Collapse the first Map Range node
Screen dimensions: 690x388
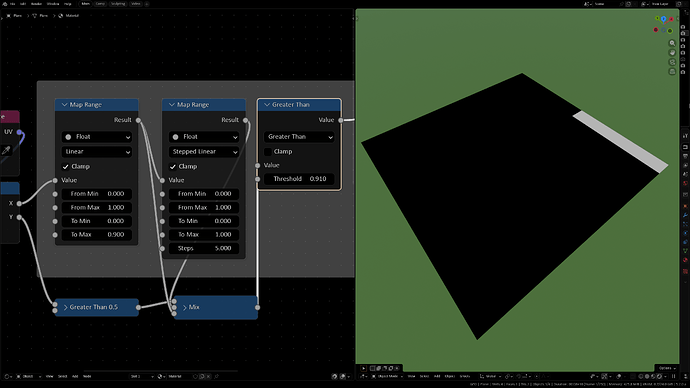click(x=64, y=105)
